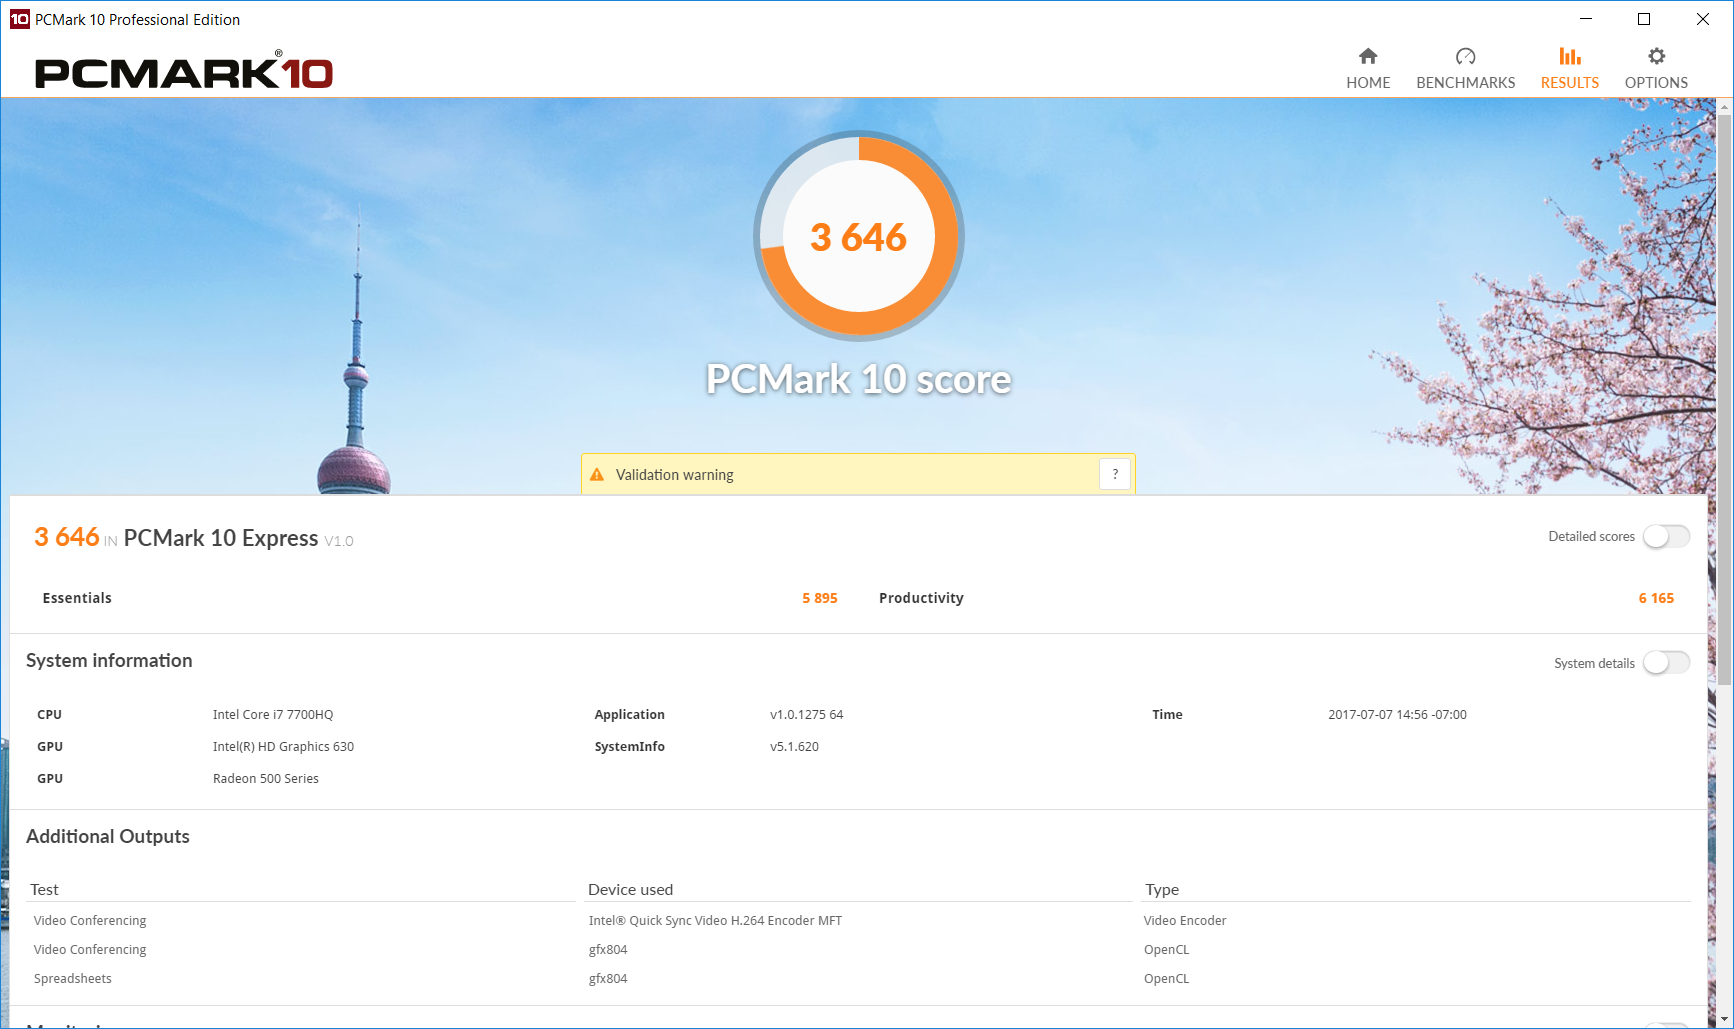Image resolution: width=1734 pixels, height=1029 pixels.
Task: Click the Essentials score 5 895
Action: point(820,598)
